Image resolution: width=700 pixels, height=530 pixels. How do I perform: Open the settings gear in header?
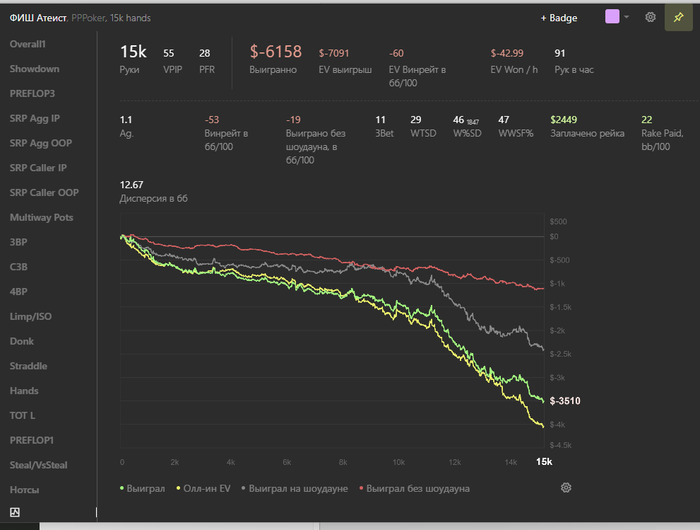pos(650,17)
